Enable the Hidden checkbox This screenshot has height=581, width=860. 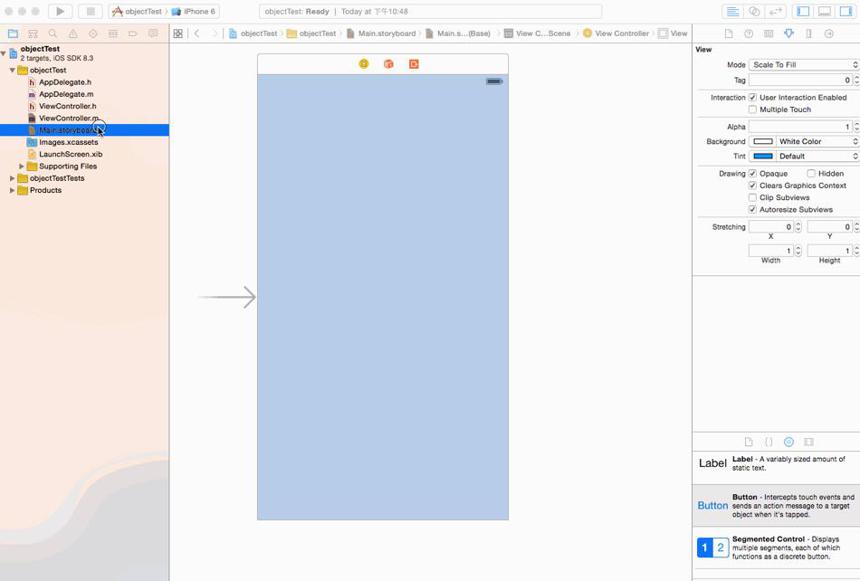point(811,173)
